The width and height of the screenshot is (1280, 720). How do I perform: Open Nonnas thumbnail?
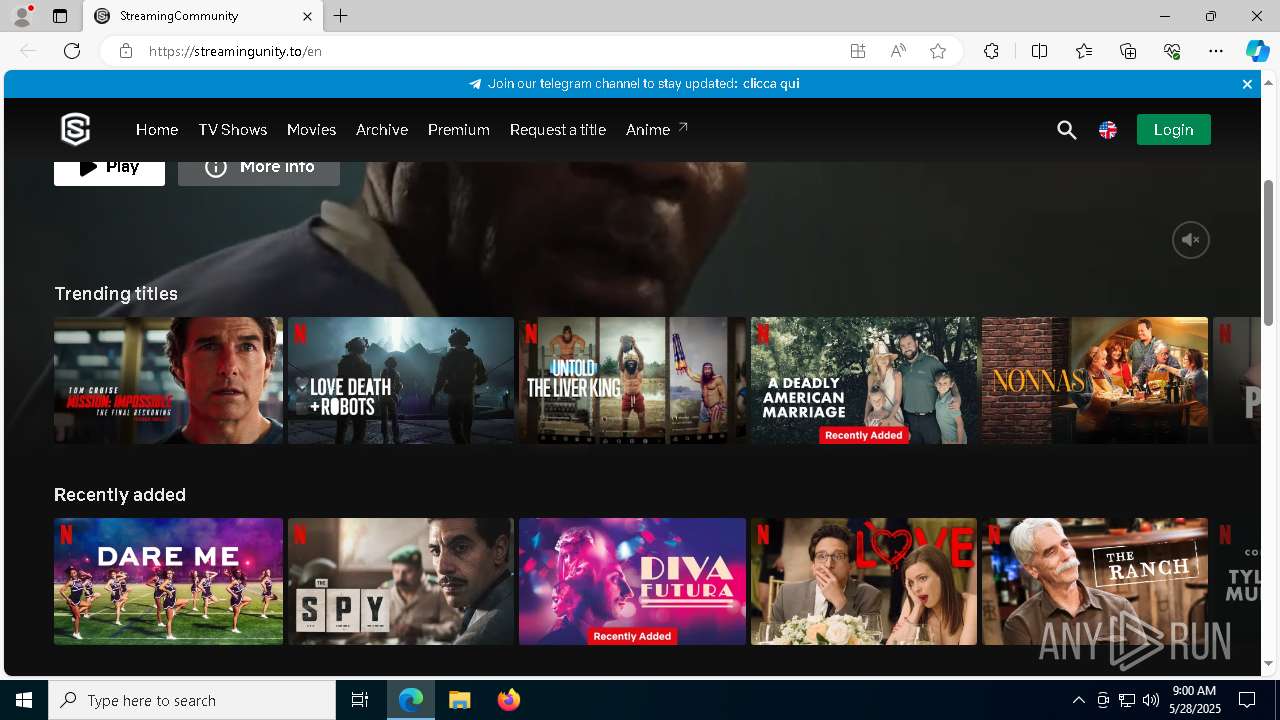point(1095,380)
